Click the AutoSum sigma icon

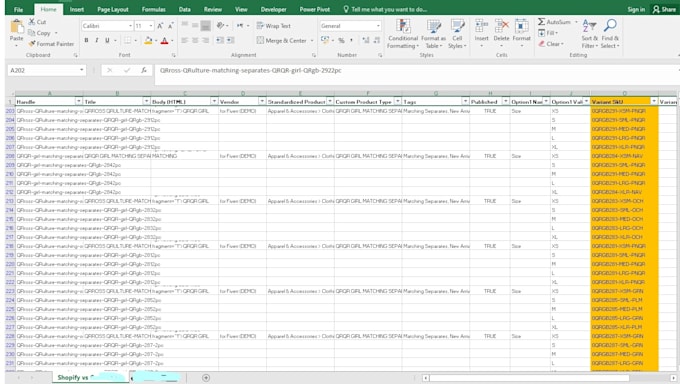tap(542, 22)
